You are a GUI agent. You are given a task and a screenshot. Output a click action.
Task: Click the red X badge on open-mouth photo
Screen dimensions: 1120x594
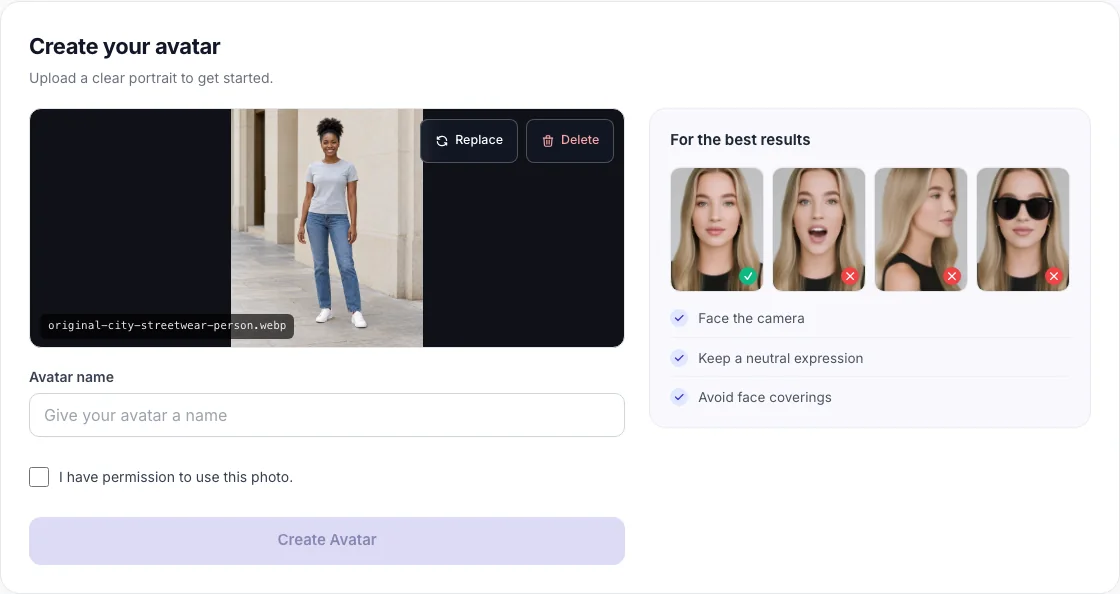[x=849, y=276]
